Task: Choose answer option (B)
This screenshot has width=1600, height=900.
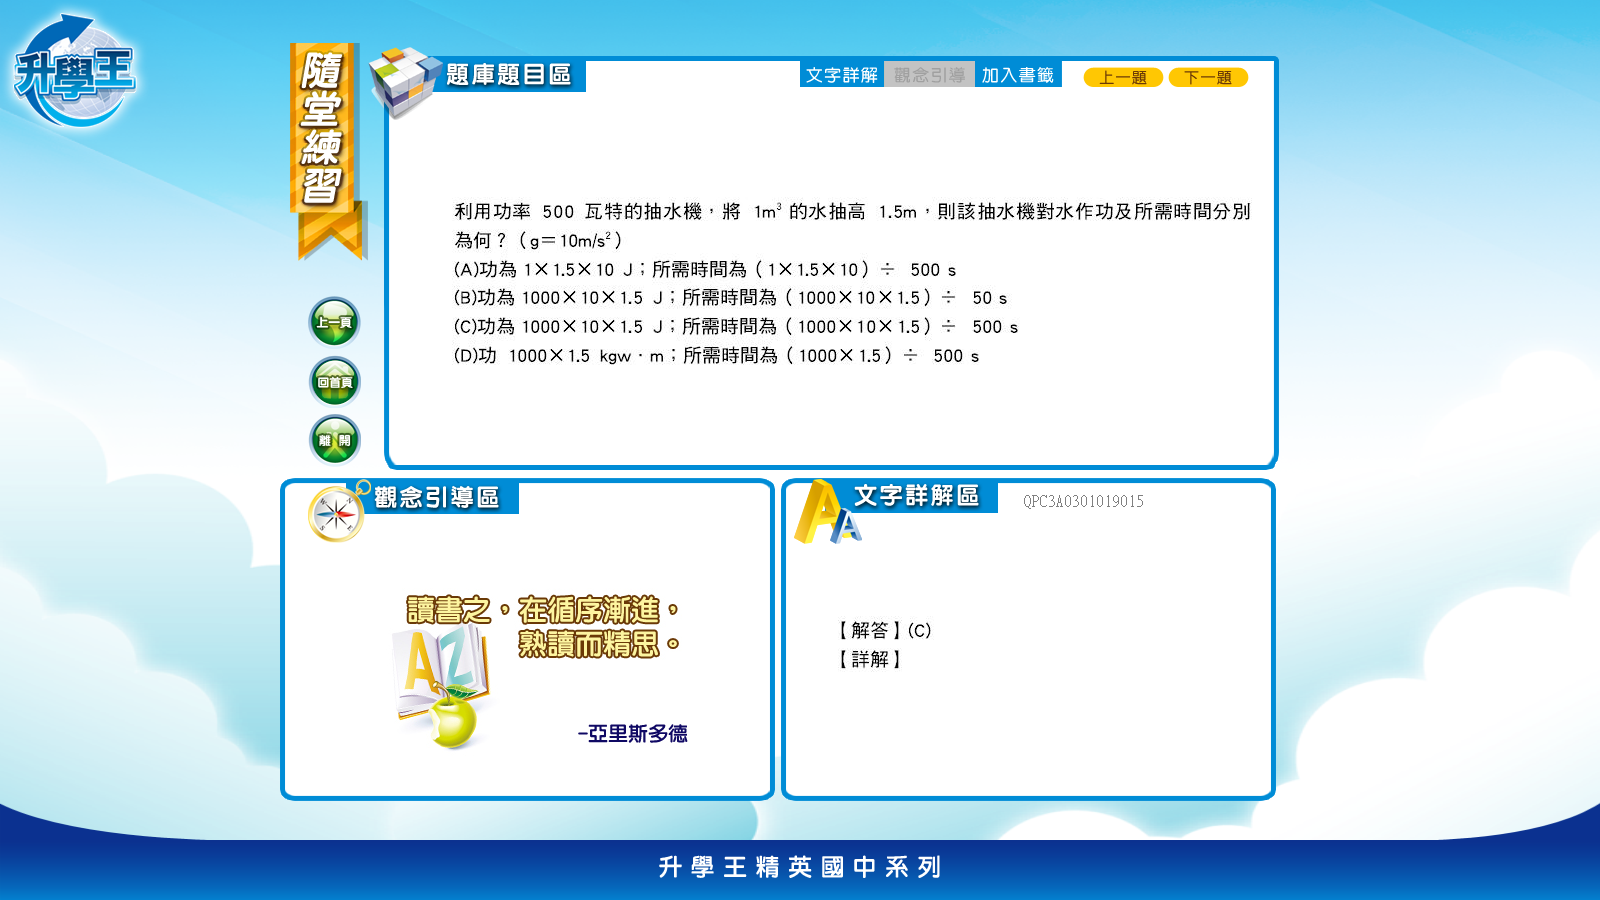Action: (730, 298)
